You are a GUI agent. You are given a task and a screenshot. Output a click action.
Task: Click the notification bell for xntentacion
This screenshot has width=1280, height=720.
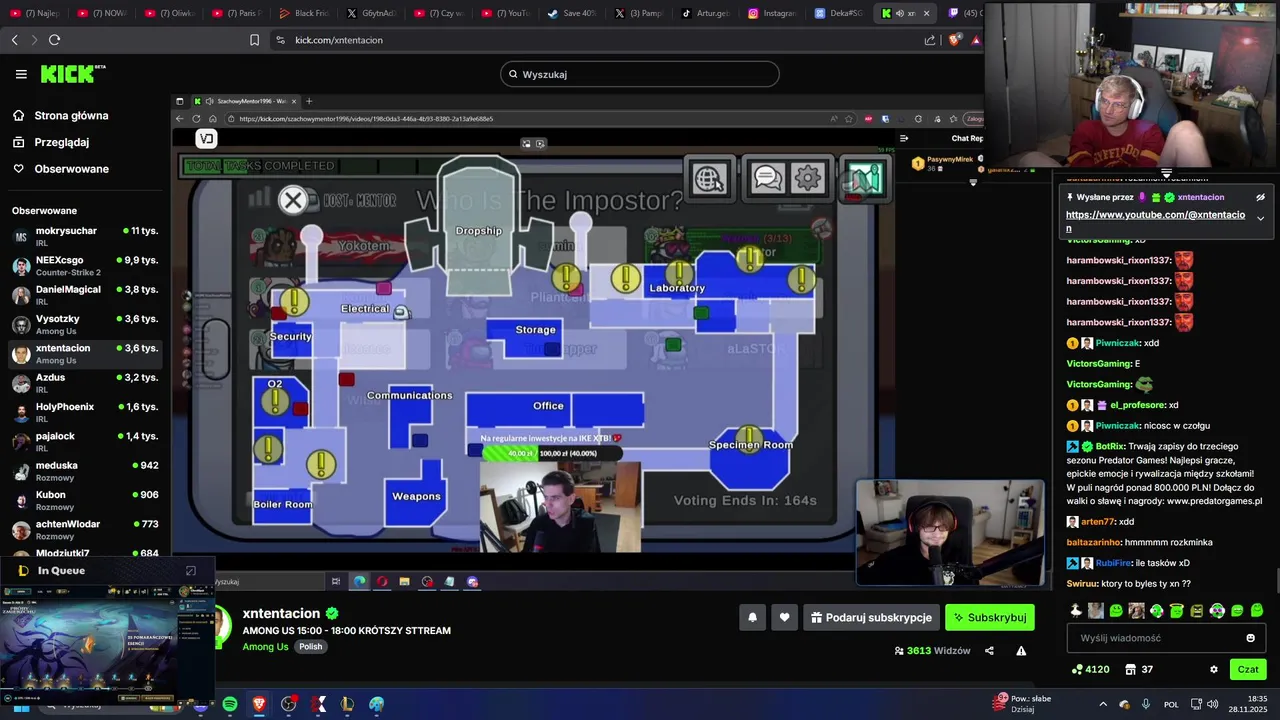[752, 618]
